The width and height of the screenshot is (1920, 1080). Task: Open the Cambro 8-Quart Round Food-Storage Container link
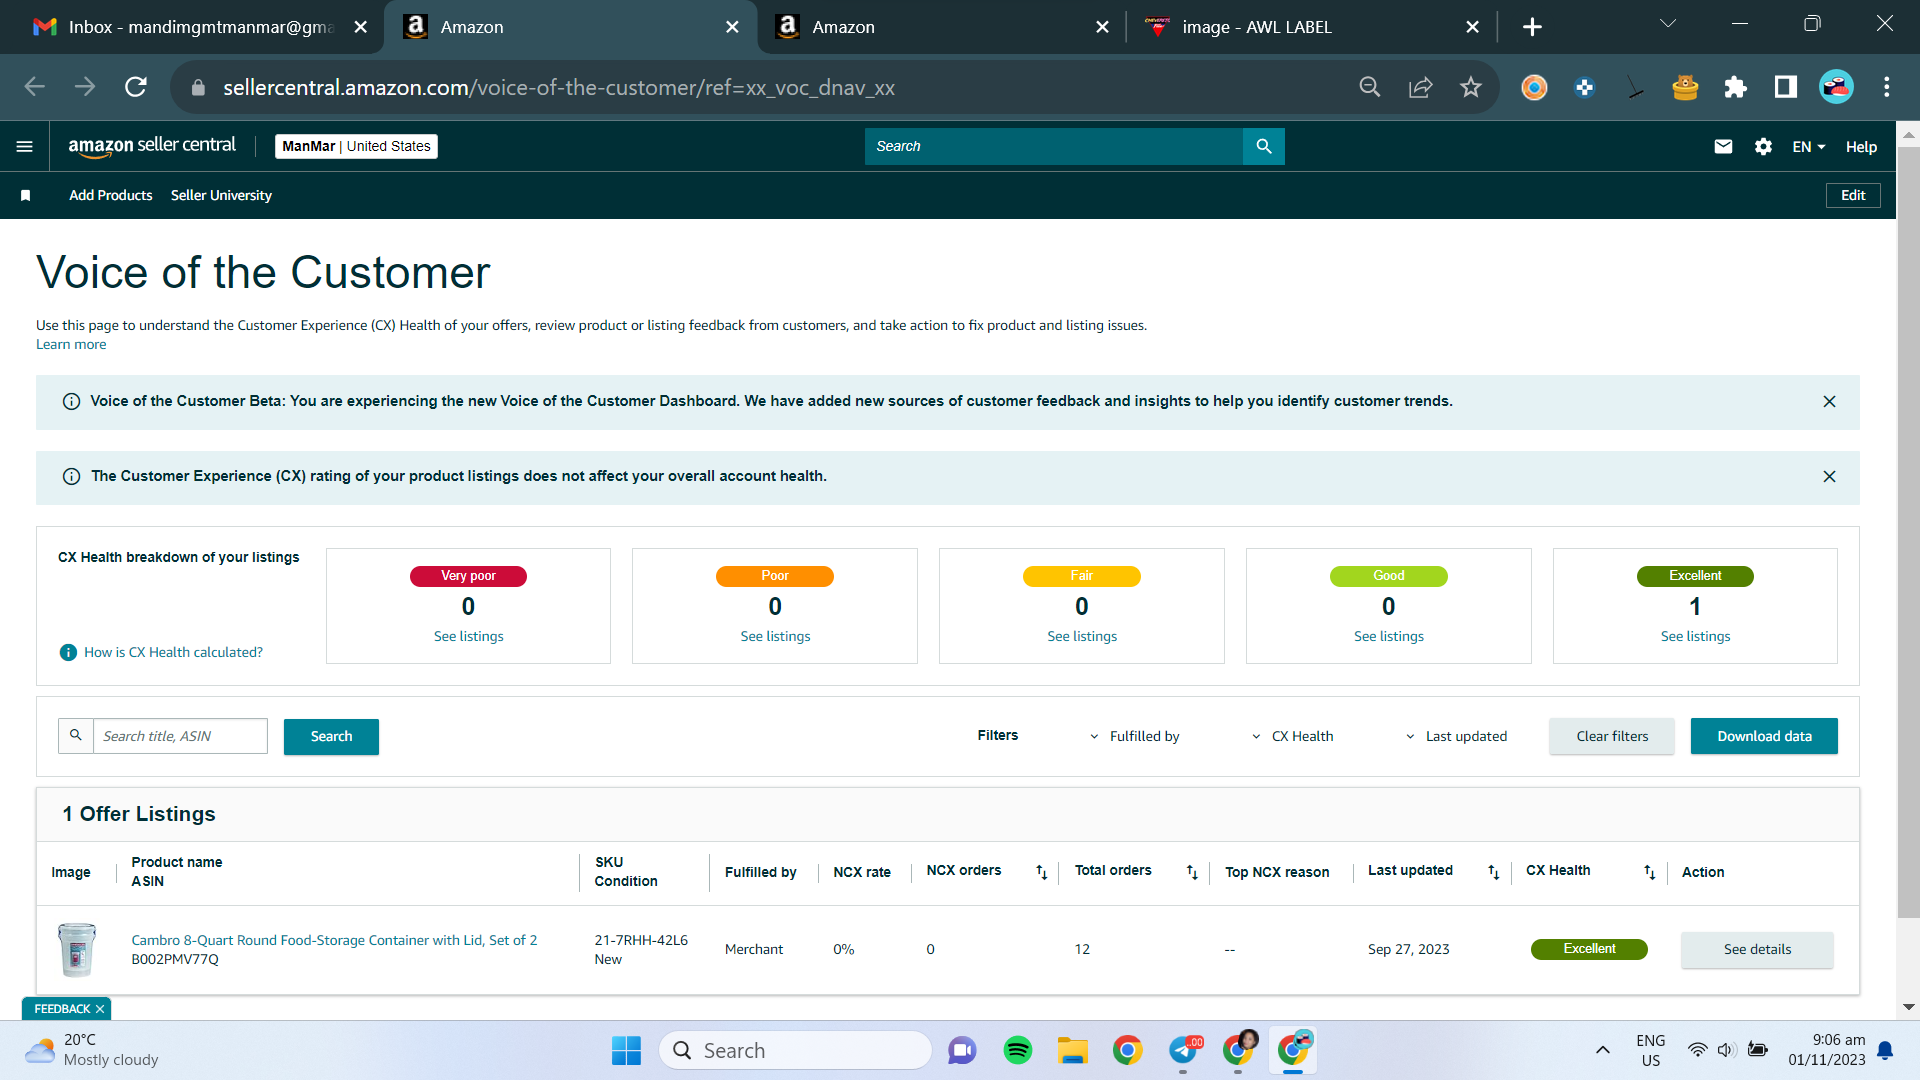334,941
